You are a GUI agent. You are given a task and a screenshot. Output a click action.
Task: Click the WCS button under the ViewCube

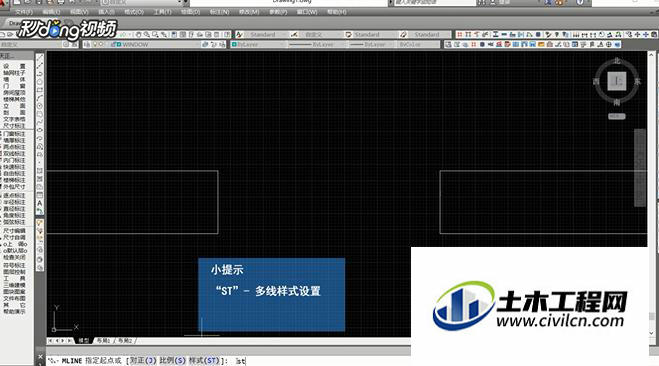tap(617, 116)
